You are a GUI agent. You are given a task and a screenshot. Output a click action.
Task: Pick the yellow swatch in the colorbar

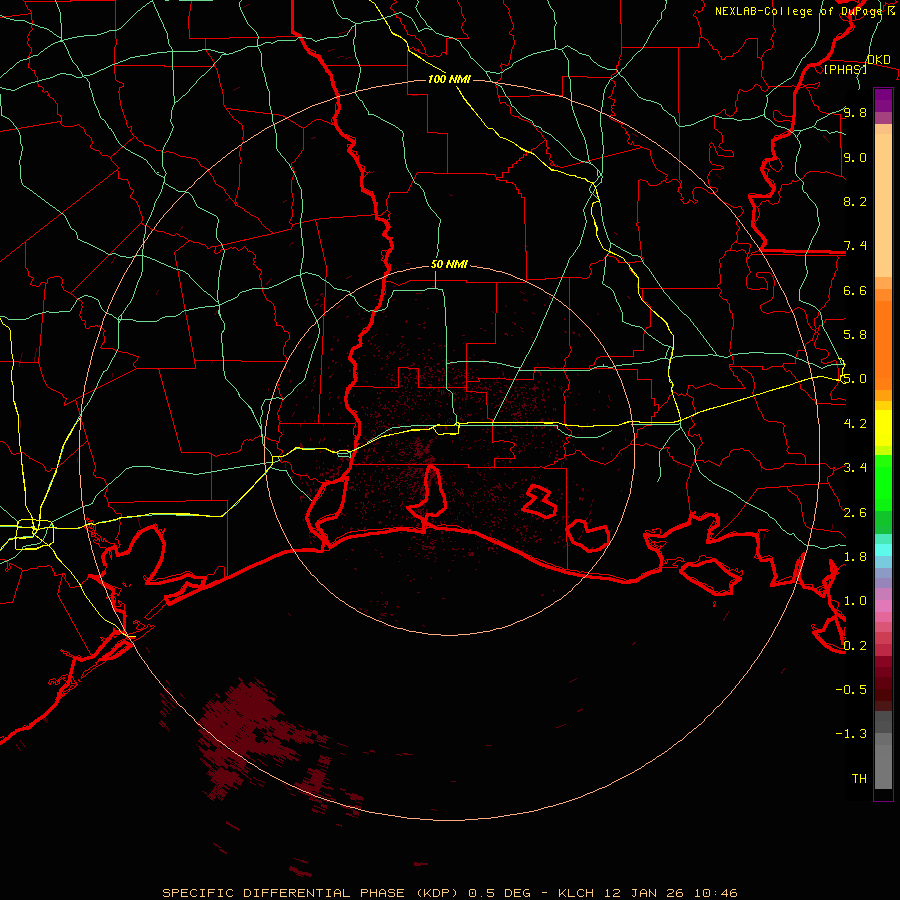point(883,428)
